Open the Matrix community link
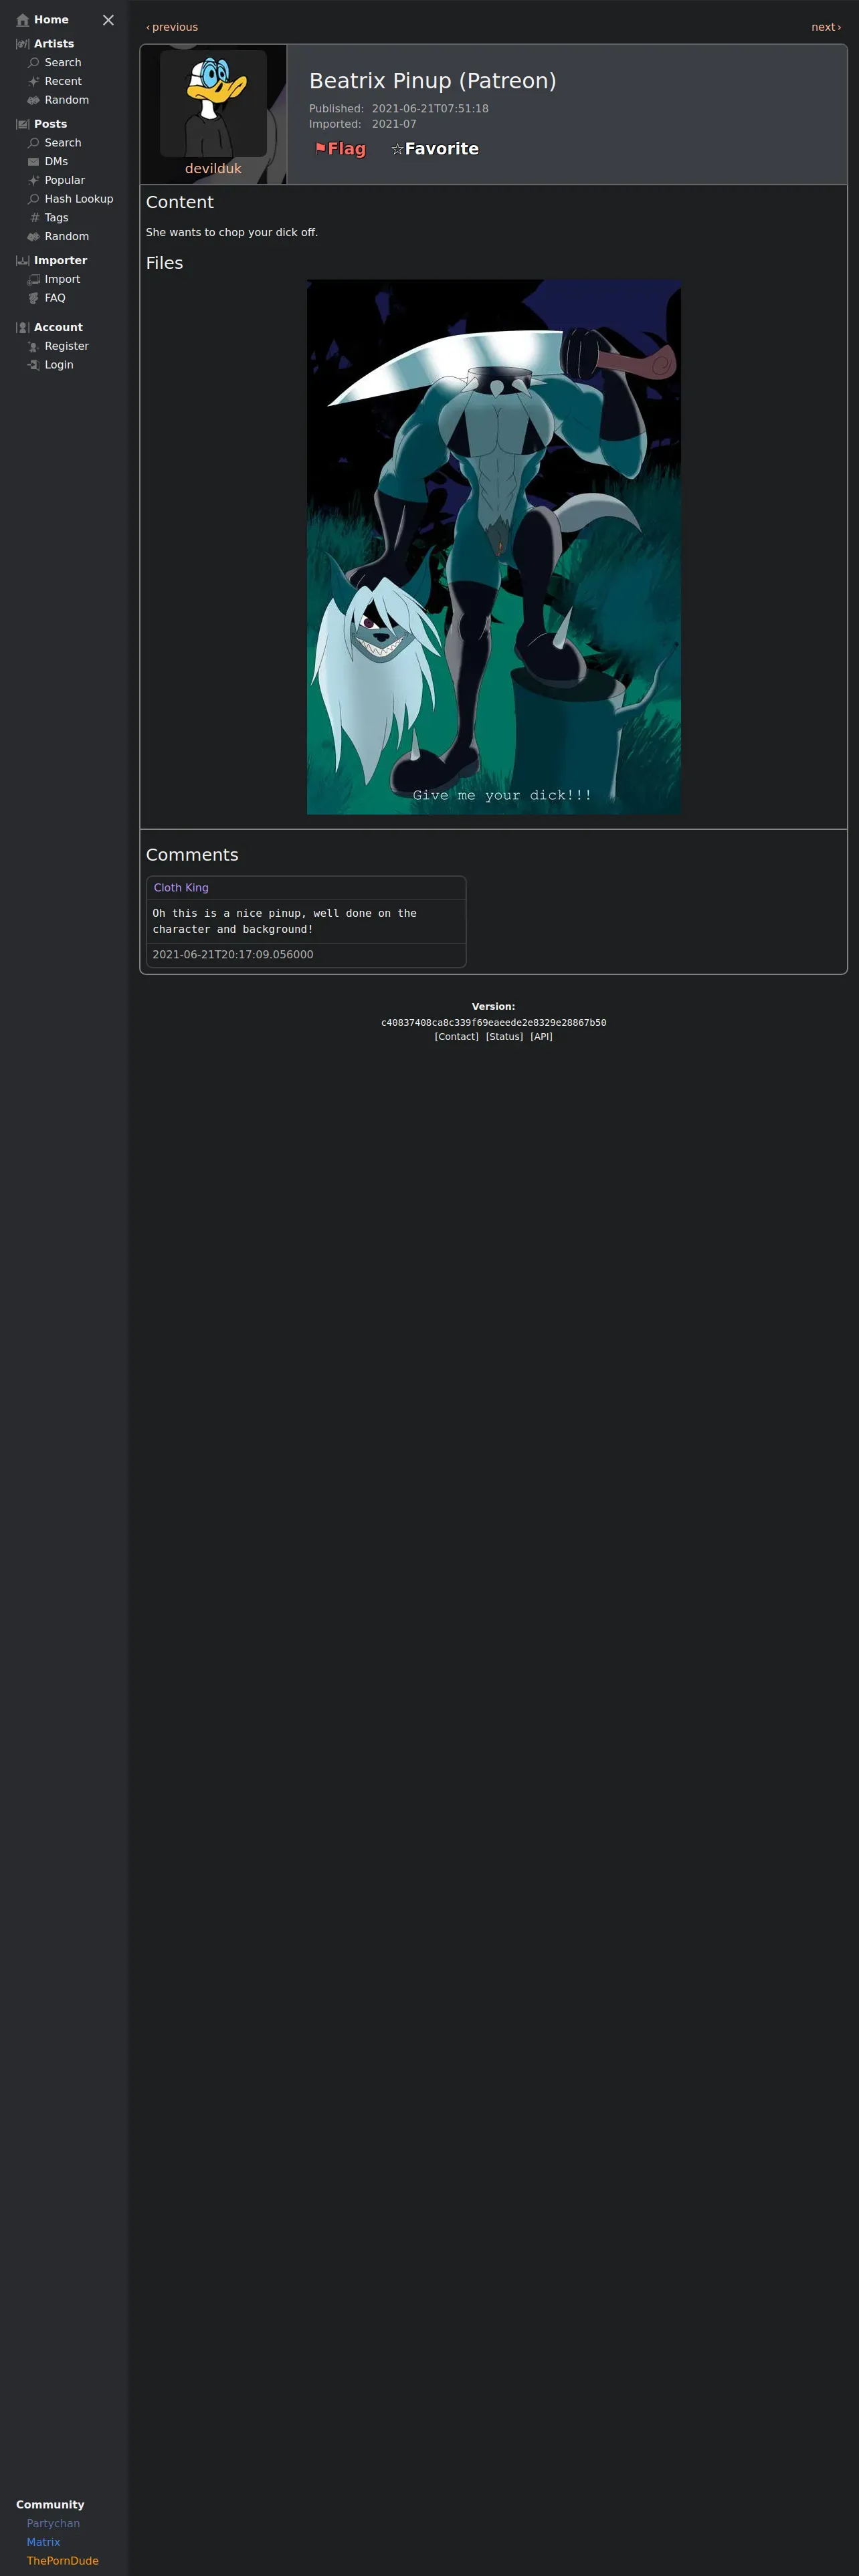Viewport: 859px width, 2576px height. point(43,2543)
